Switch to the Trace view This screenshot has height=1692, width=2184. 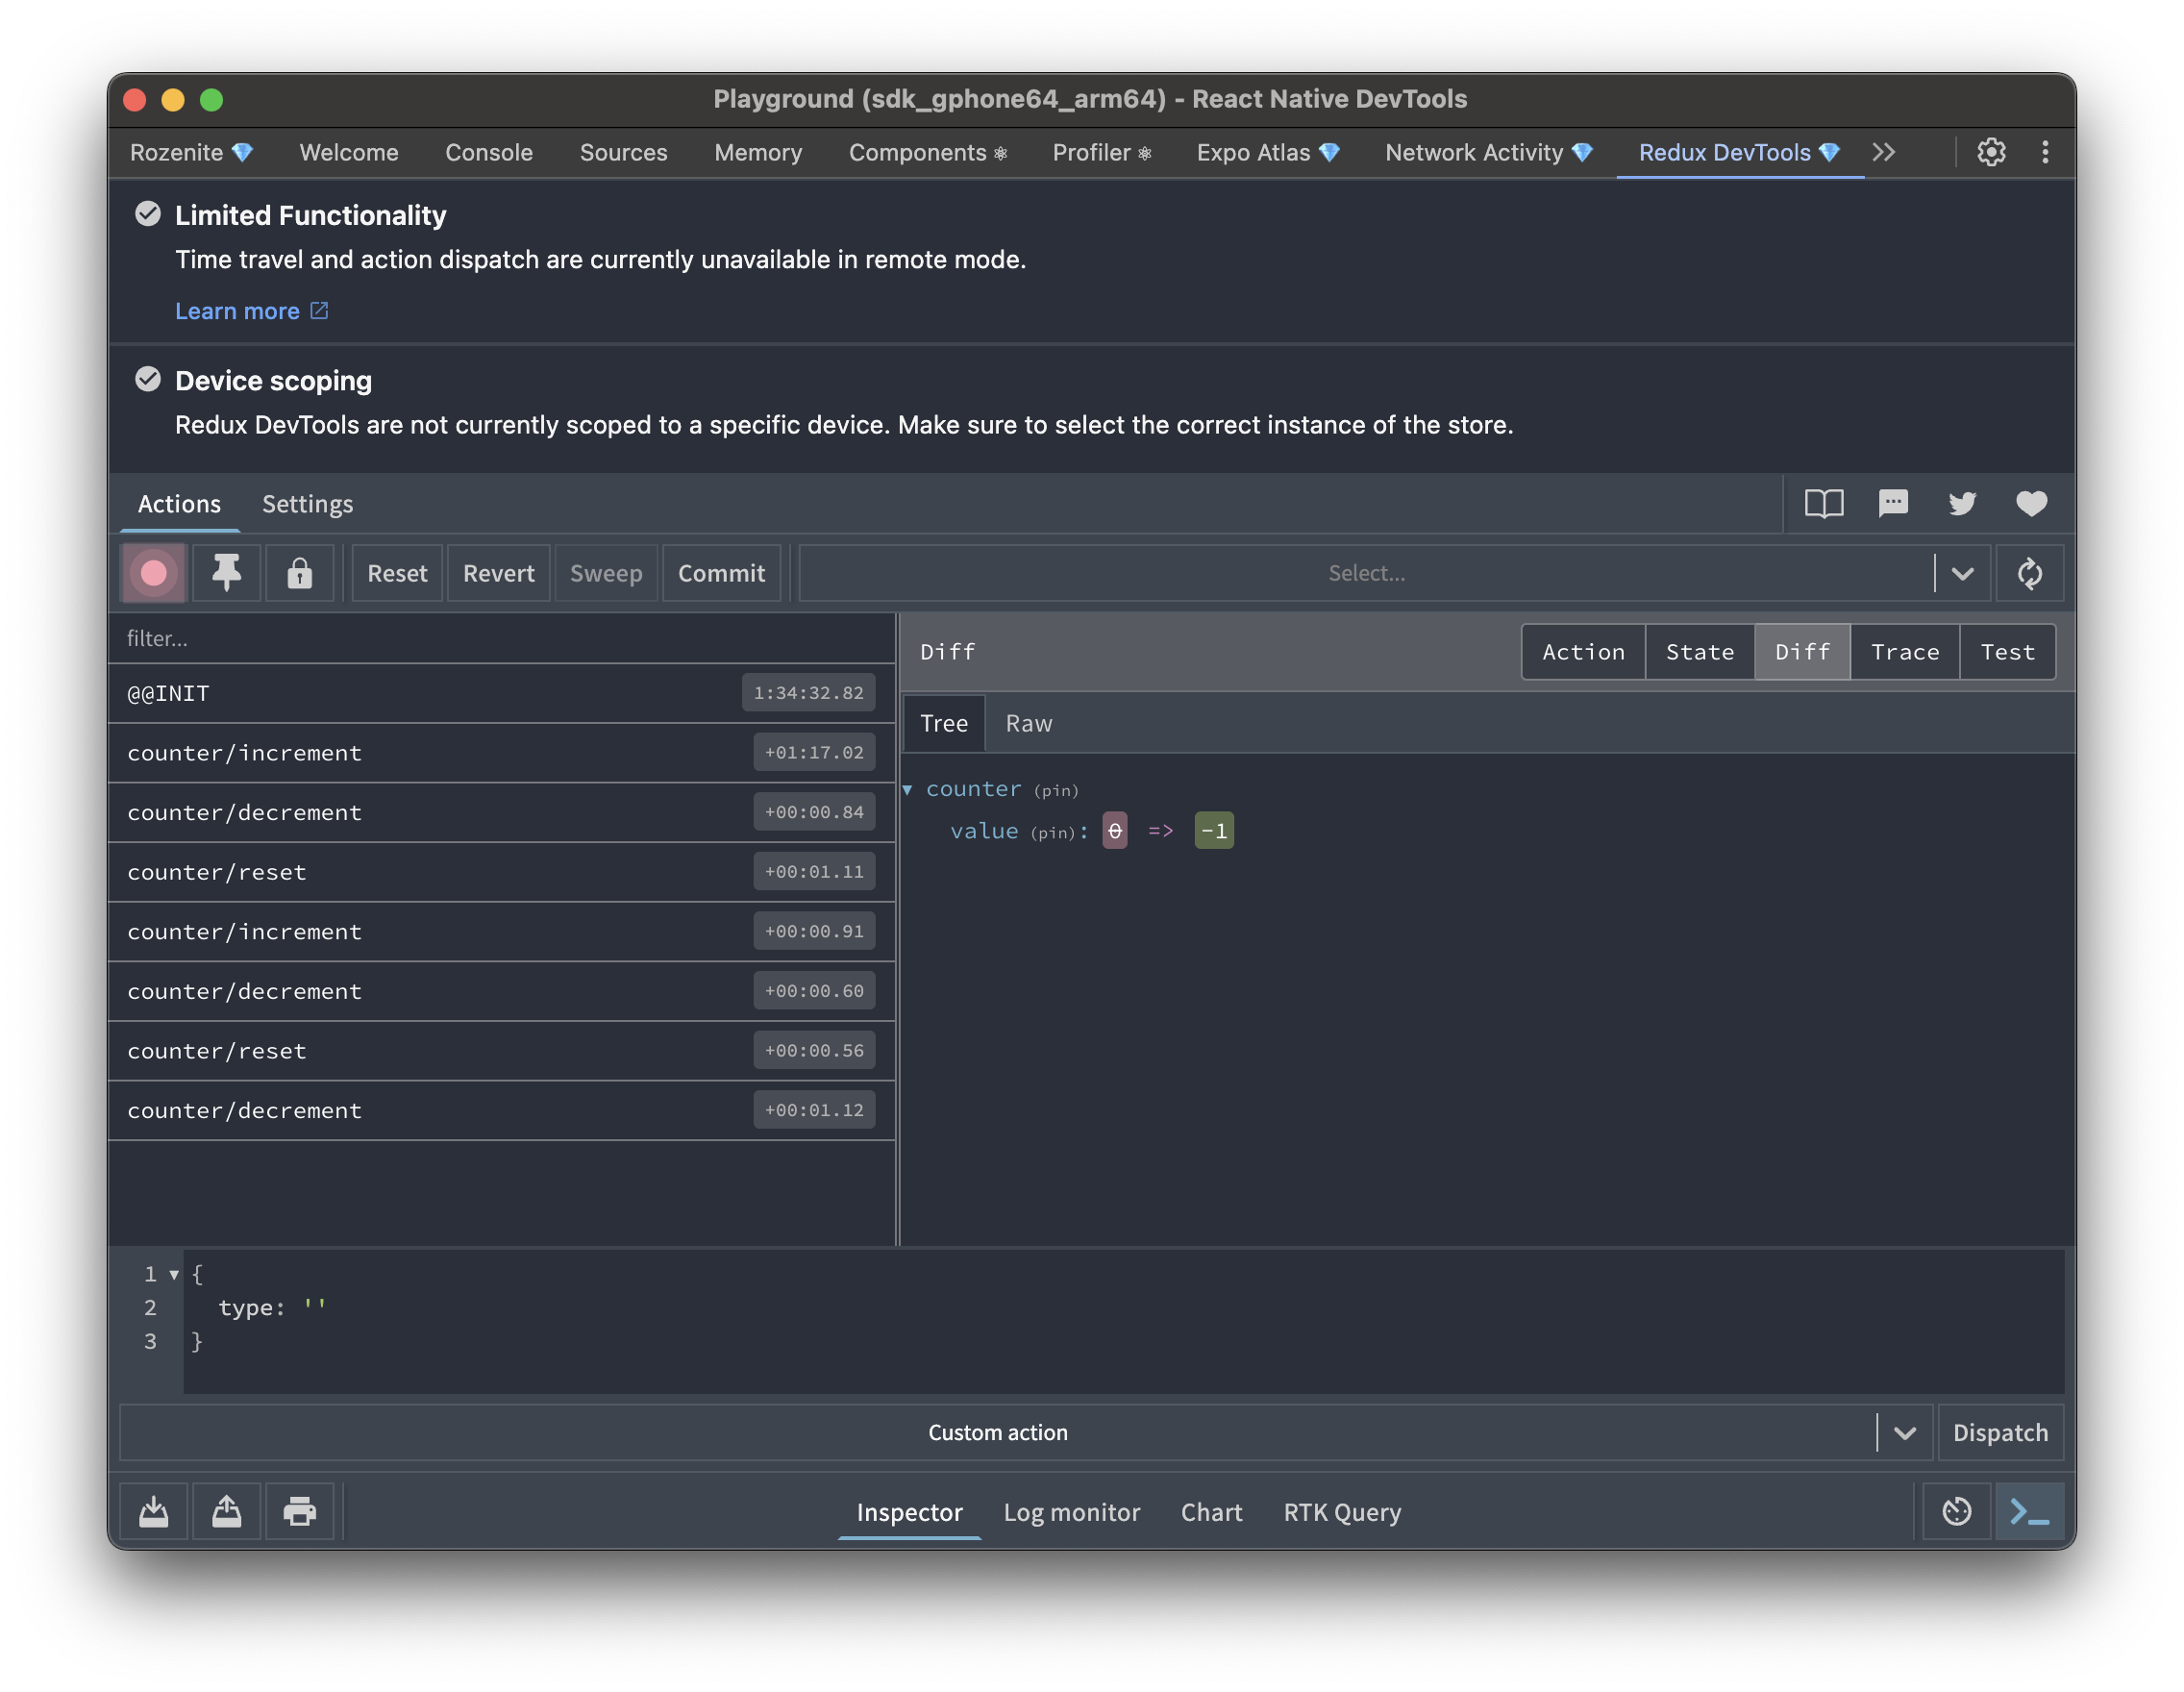tap(1904, 651)
